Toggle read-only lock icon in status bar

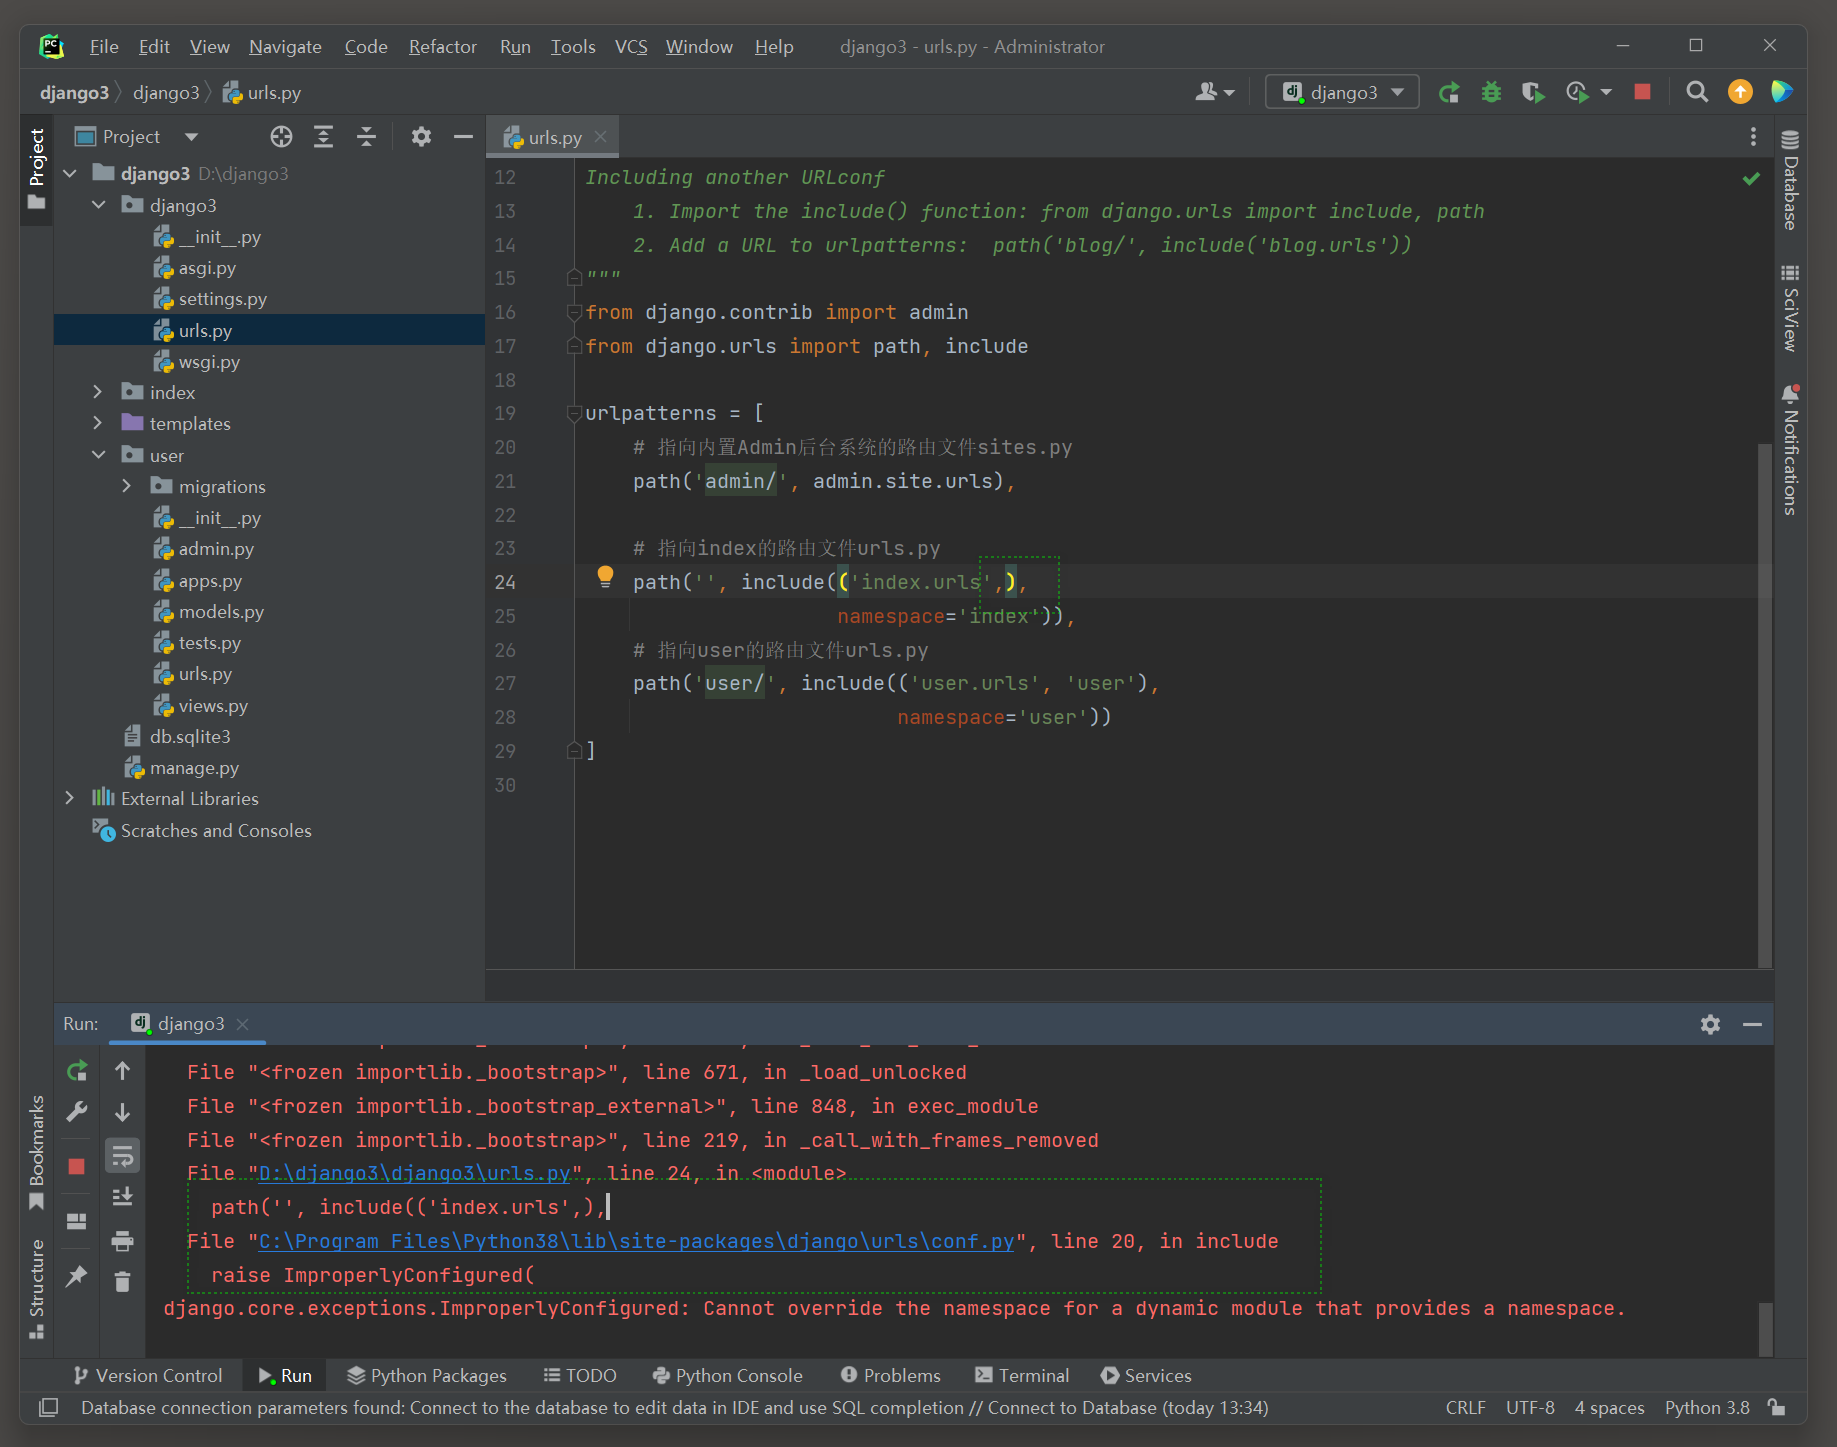tap(1777, 1407)
